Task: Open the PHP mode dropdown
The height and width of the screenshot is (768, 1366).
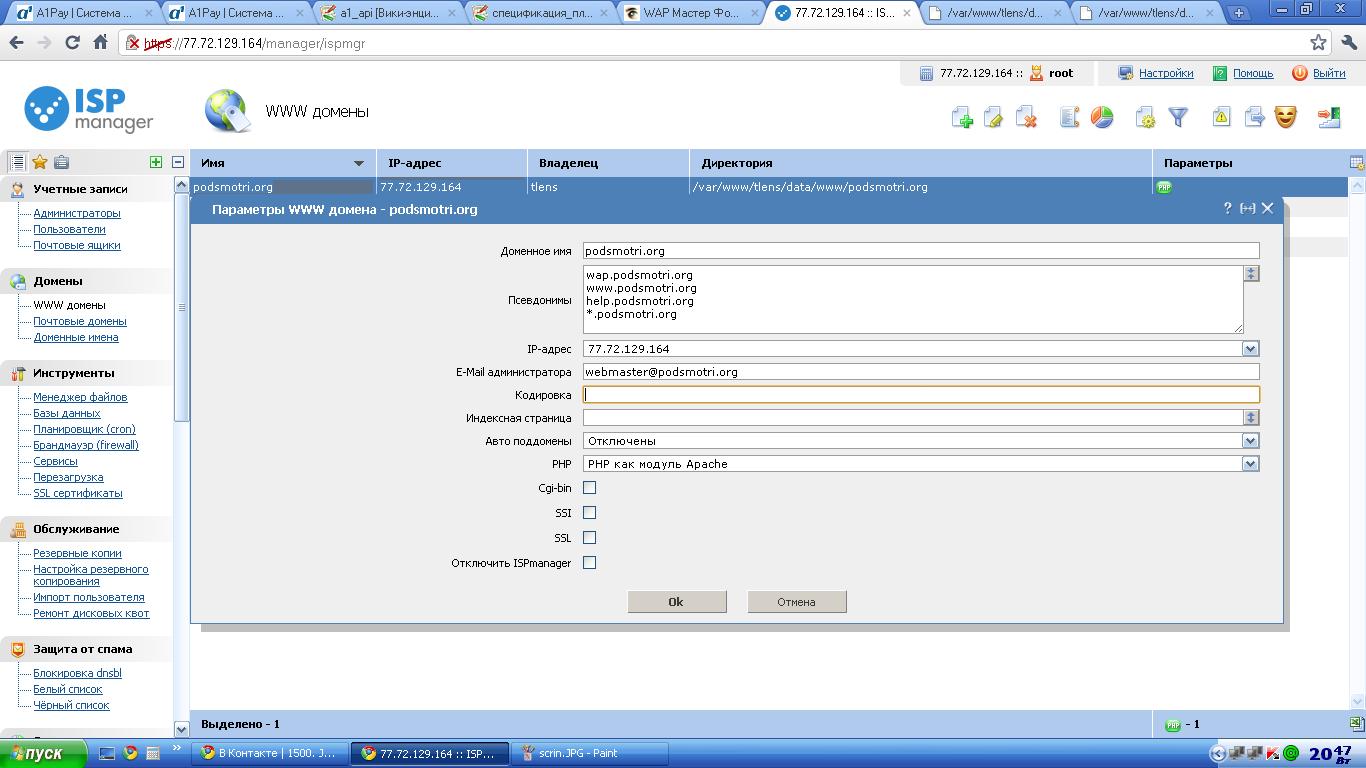Action: 1250,464
